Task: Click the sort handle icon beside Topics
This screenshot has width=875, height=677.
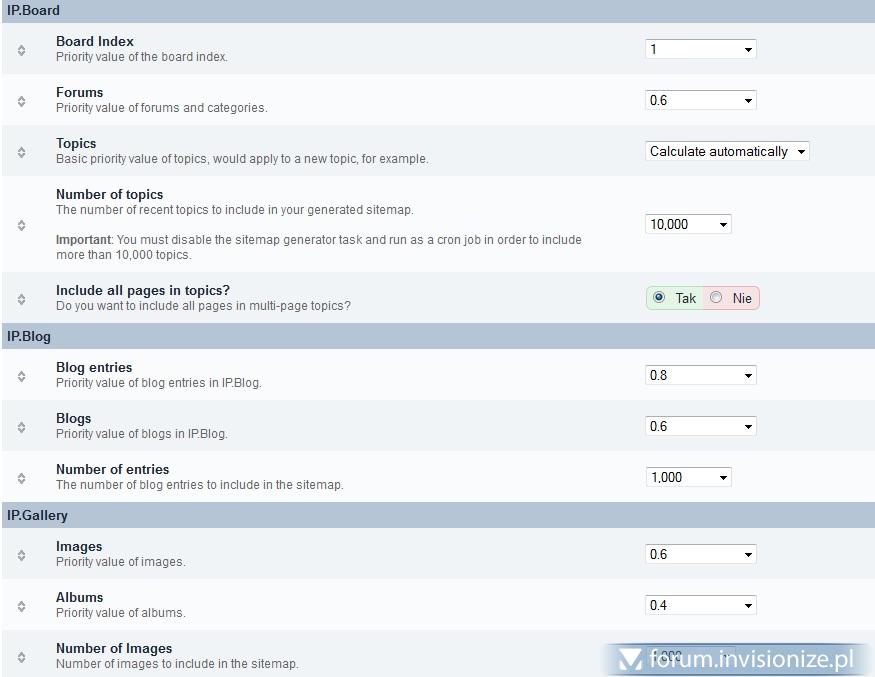Action: pos(22,152)
